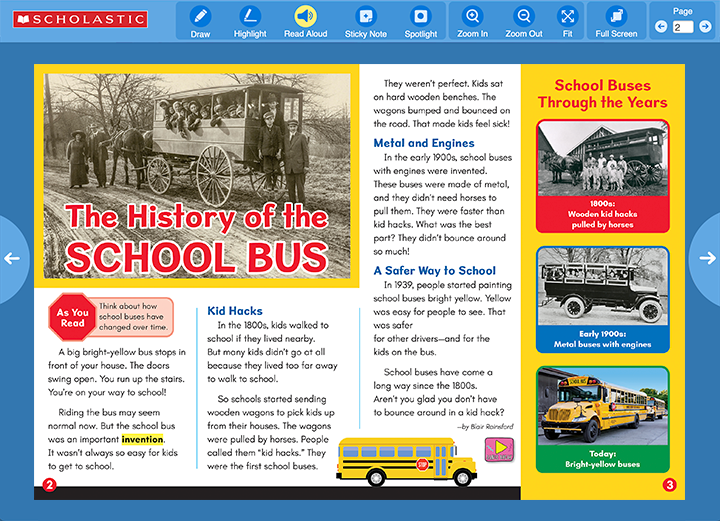The height and width of the screenshot is (521, 720).
Task: Click the page number input field
Action: 682,27
